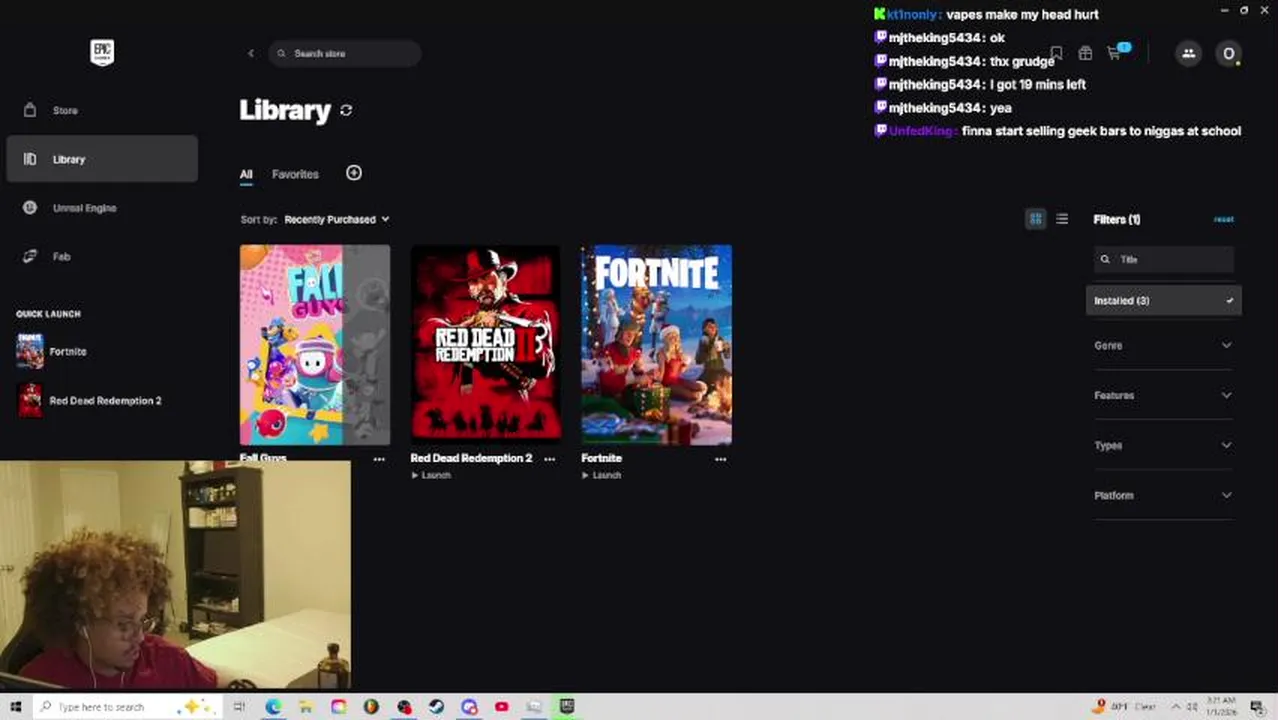Image resolution: width=1278 pixels, height=720 pixels.
Task: Select the All tab
Action: point(246,174)
